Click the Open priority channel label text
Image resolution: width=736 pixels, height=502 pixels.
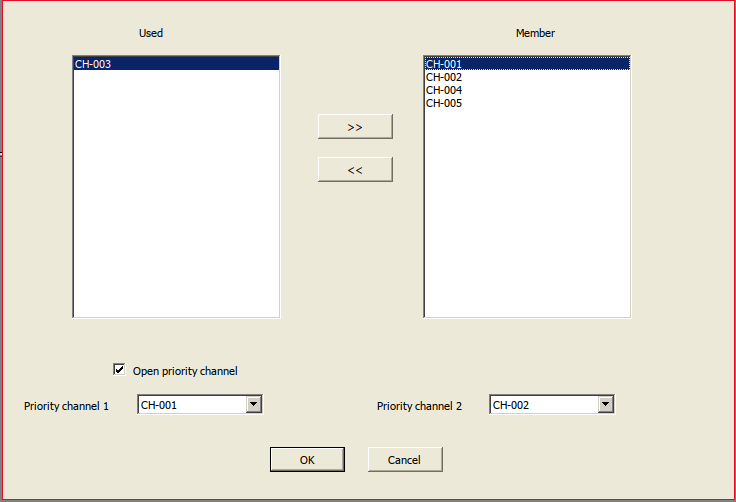[x=185, y=371]
